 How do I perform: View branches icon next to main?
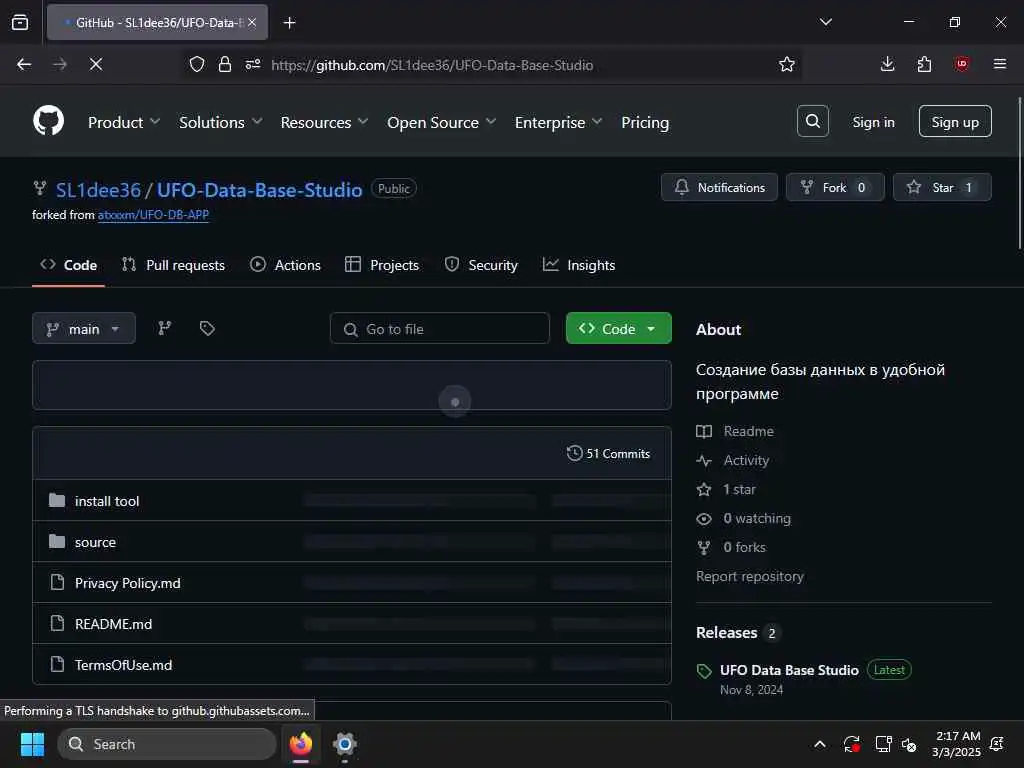coord(165,328)
